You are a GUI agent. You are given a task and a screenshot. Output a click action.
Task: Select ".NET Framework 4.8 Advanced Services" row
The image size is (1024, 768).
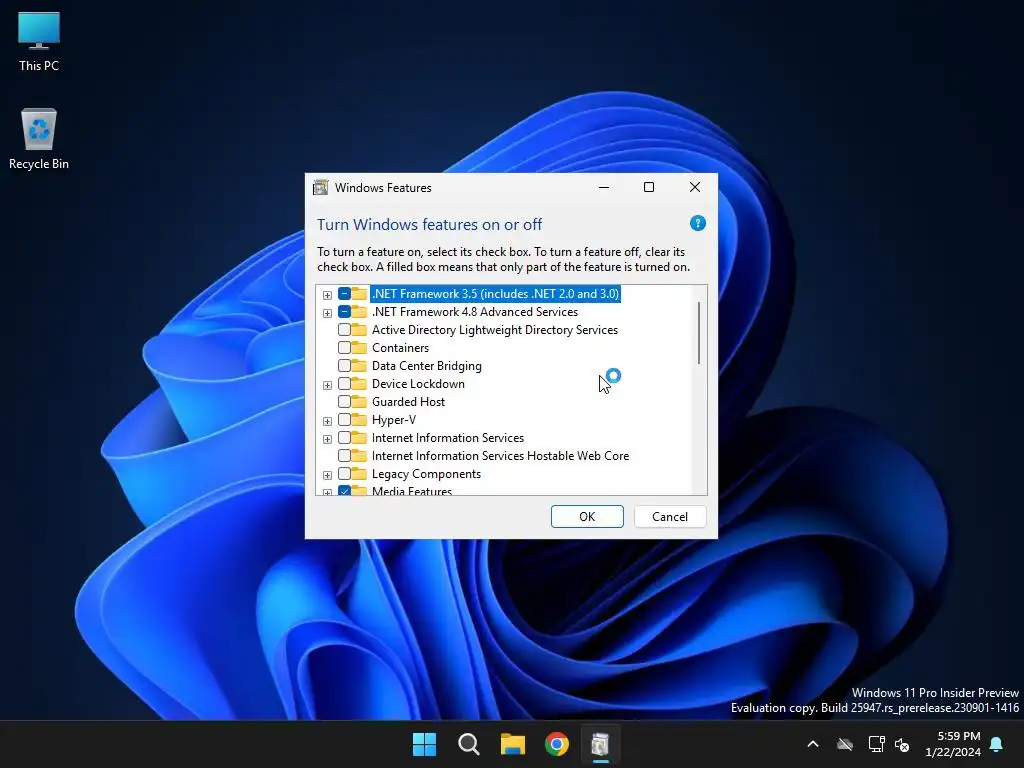[x=475, y=312]
